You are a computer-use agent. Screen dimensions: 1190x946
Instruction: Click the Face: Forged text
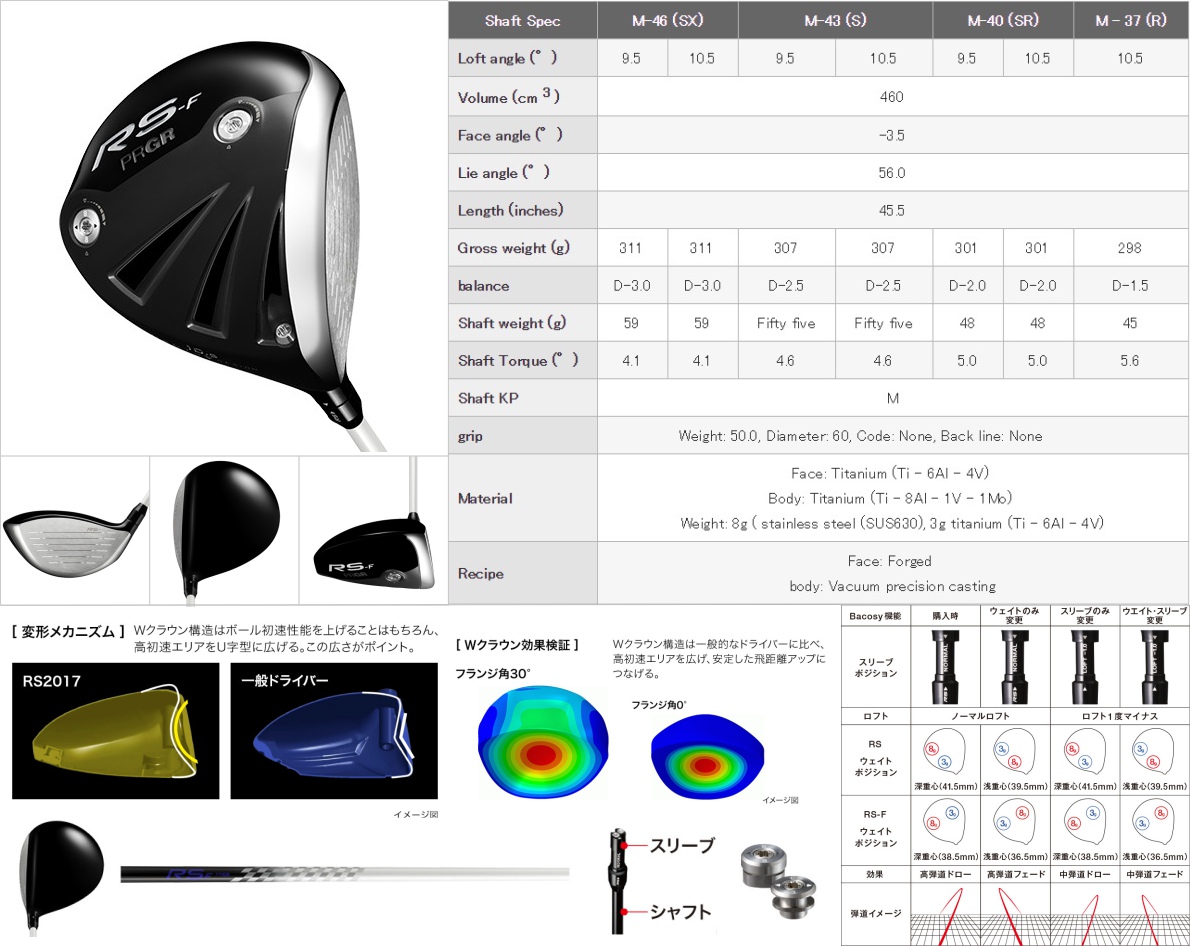point(889,561)
